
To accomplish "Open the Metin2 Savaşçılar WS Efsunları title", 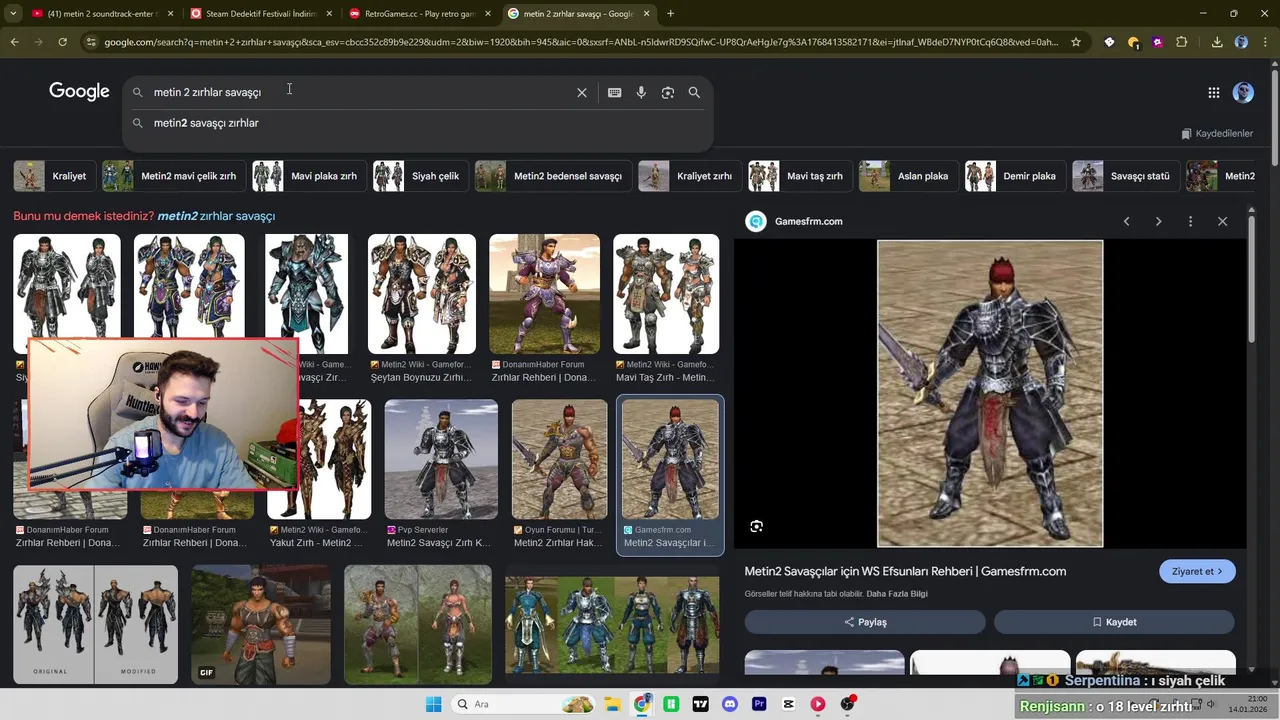I will [x=905, y=571].
